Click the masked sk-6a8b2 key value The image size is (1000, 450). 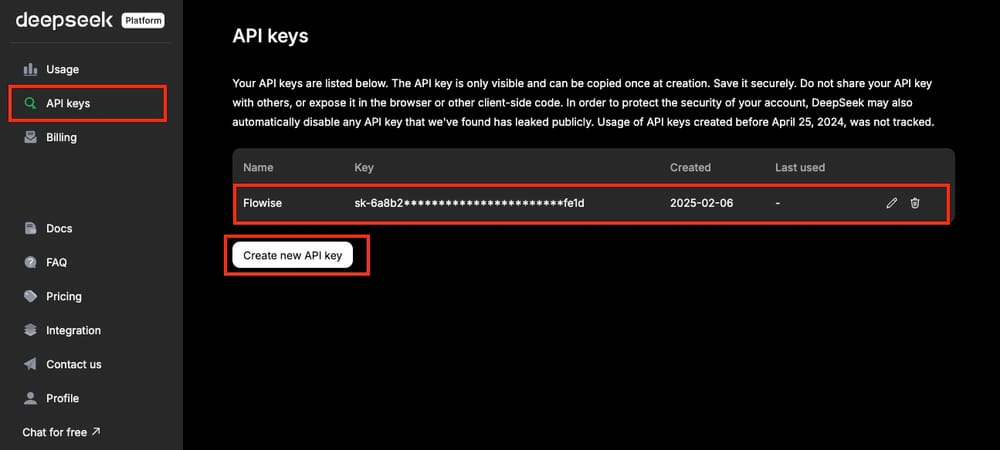coord(468,203)
